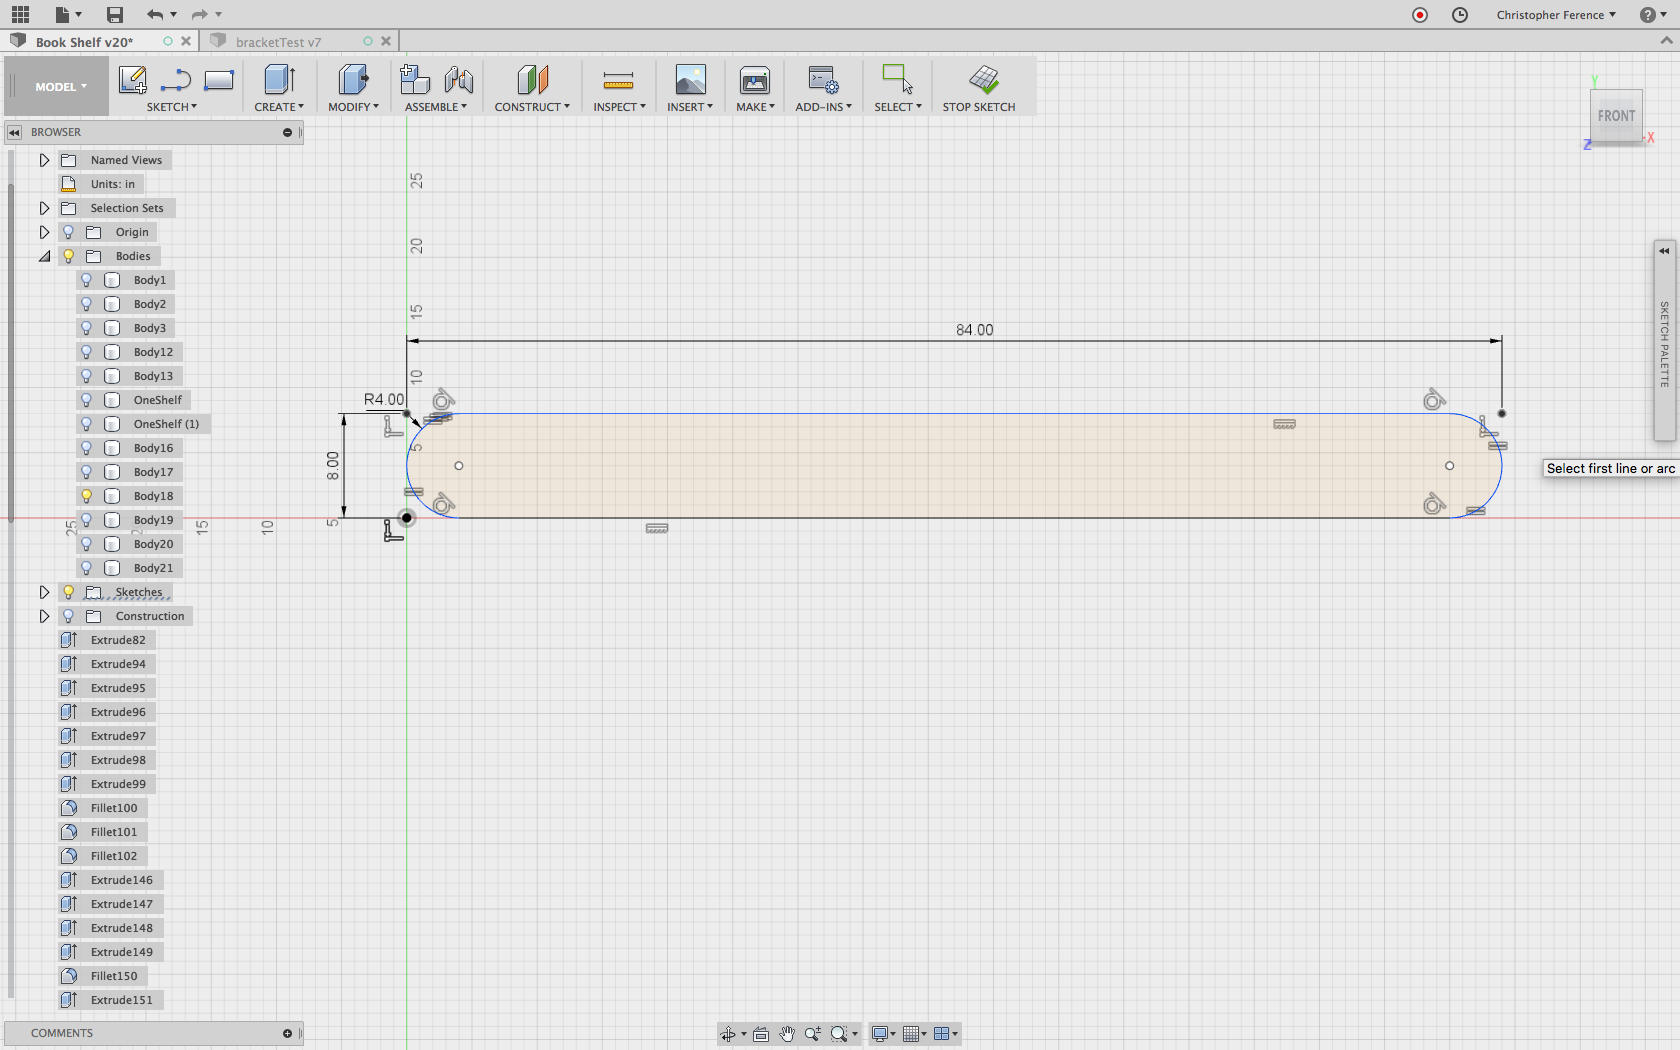This screenshot has width=1680, height=1050.
Task: Collapse the Bodies folder
Action: [x=44, y=256]
